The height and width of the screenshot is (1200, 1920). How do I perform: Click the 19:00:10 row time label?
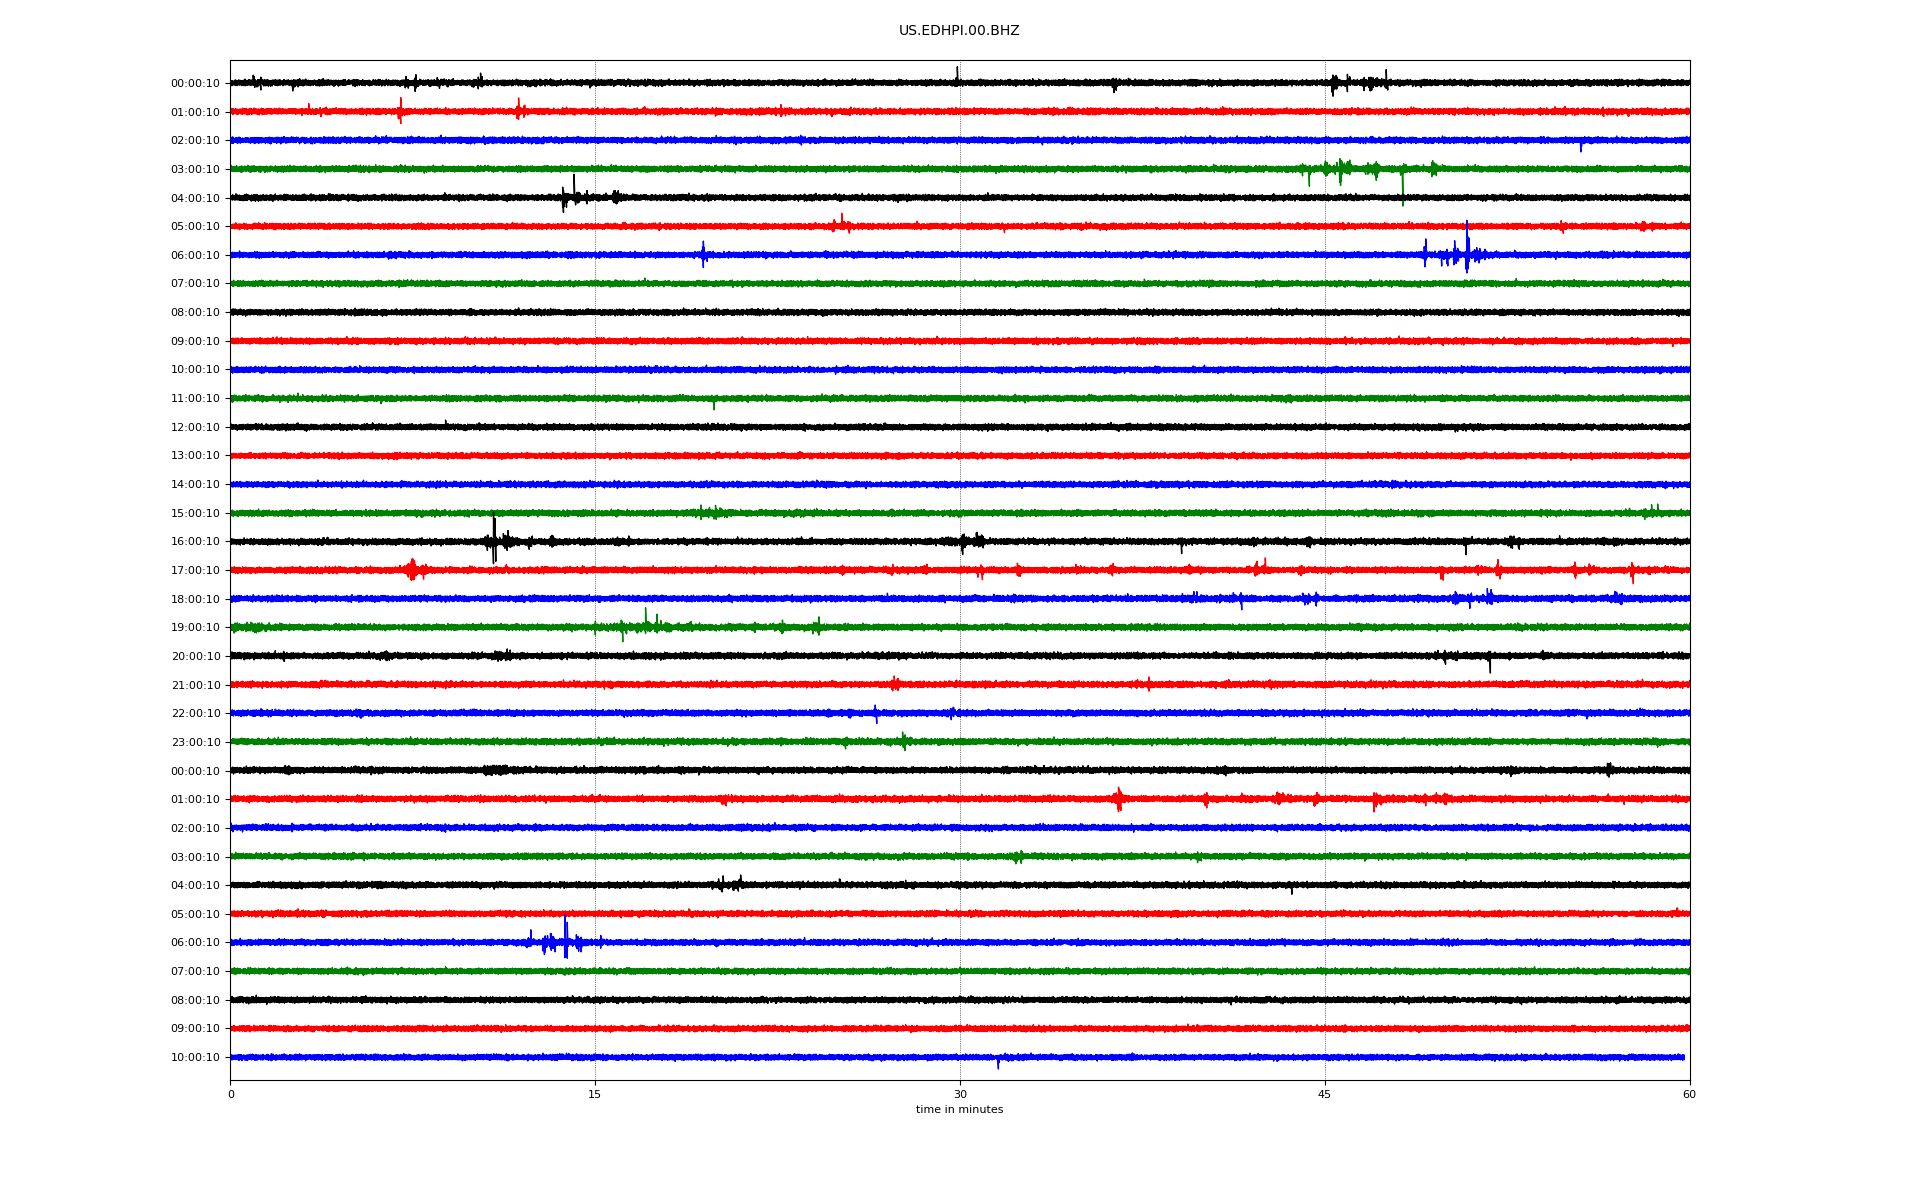click(195, 628)
